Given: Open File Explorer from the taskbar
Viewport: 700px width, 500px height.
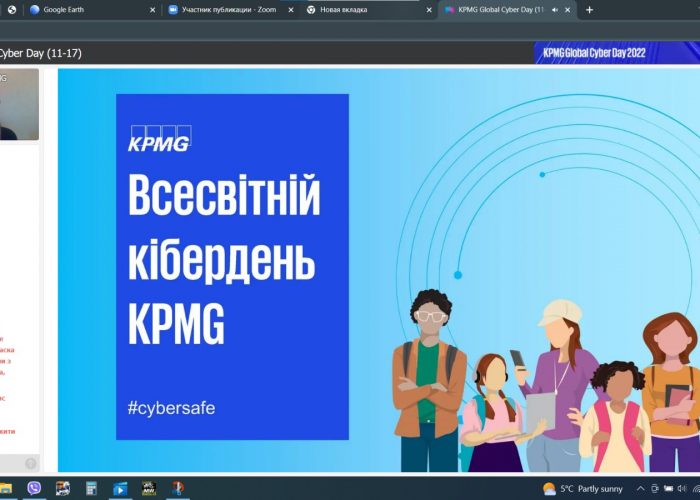Looking at the screenshot, I should coord(6,489).
